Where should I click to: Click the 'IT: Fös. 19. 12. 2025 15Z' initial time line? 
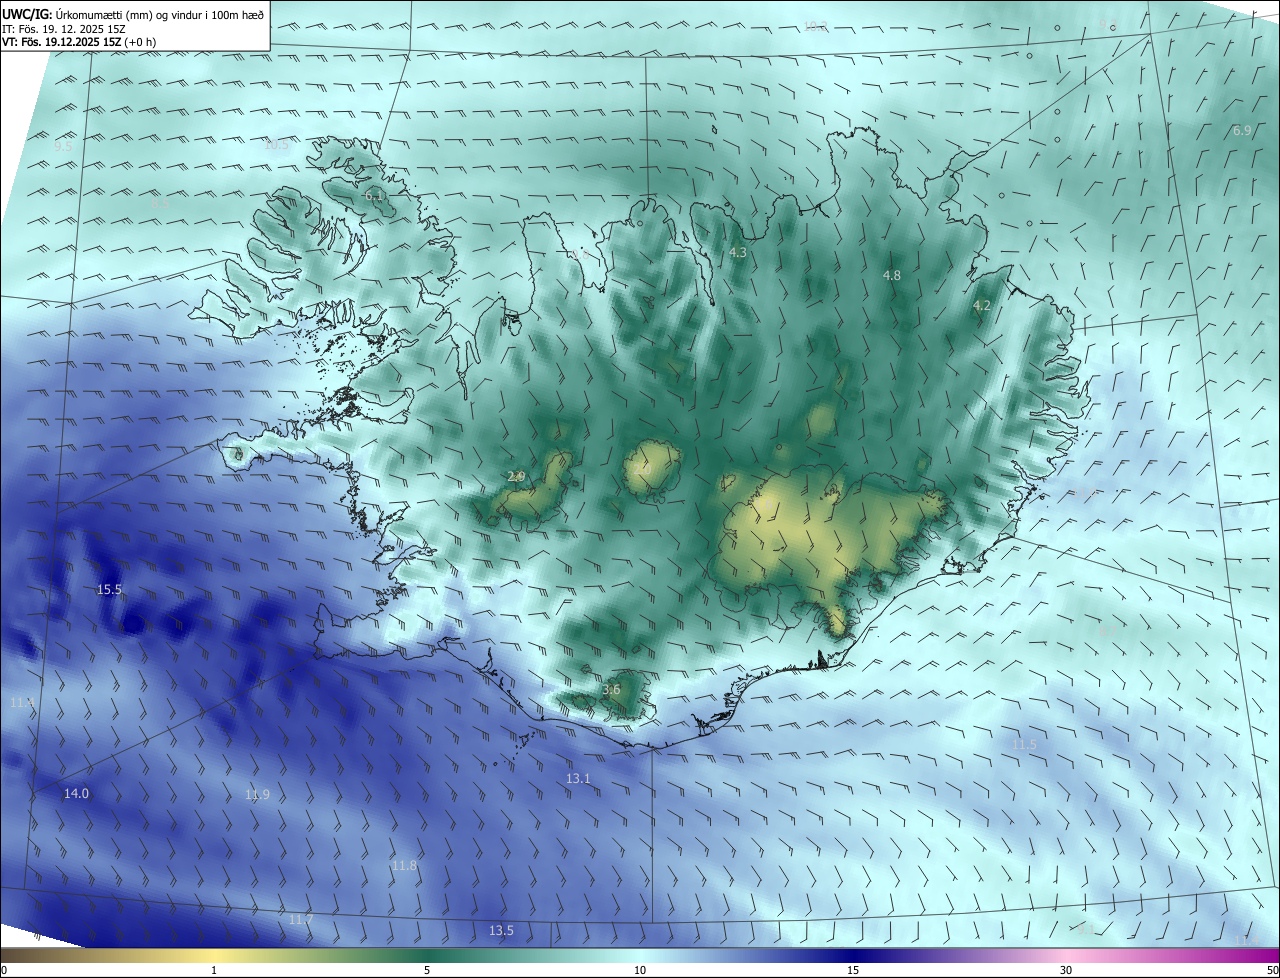pyautogui.click(x=62, y=28)
